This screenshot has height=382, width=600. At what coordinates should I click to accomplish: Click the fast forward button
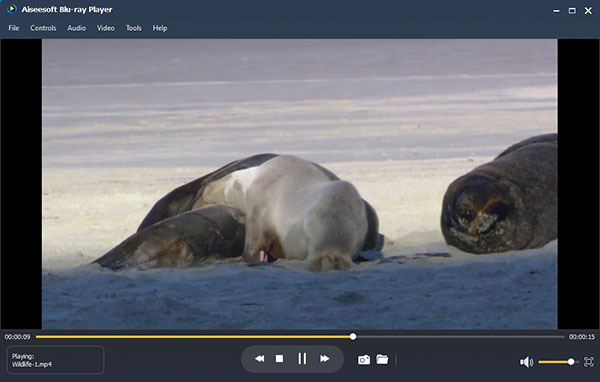pyautogui.click(x=325, y=359)
